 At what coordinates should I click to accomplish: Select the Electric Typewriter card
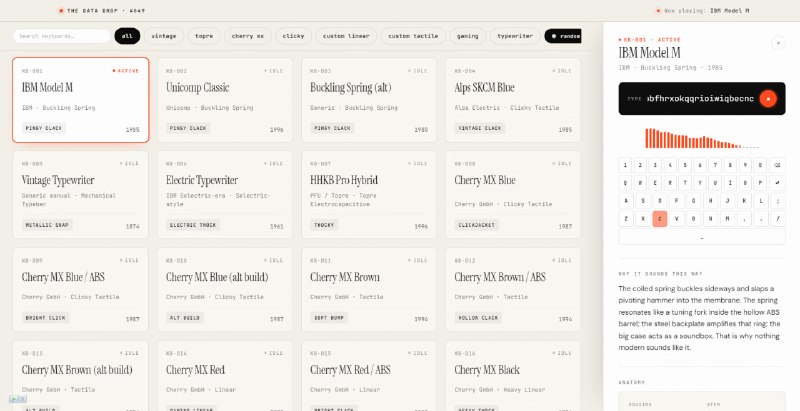click(225, 194)
